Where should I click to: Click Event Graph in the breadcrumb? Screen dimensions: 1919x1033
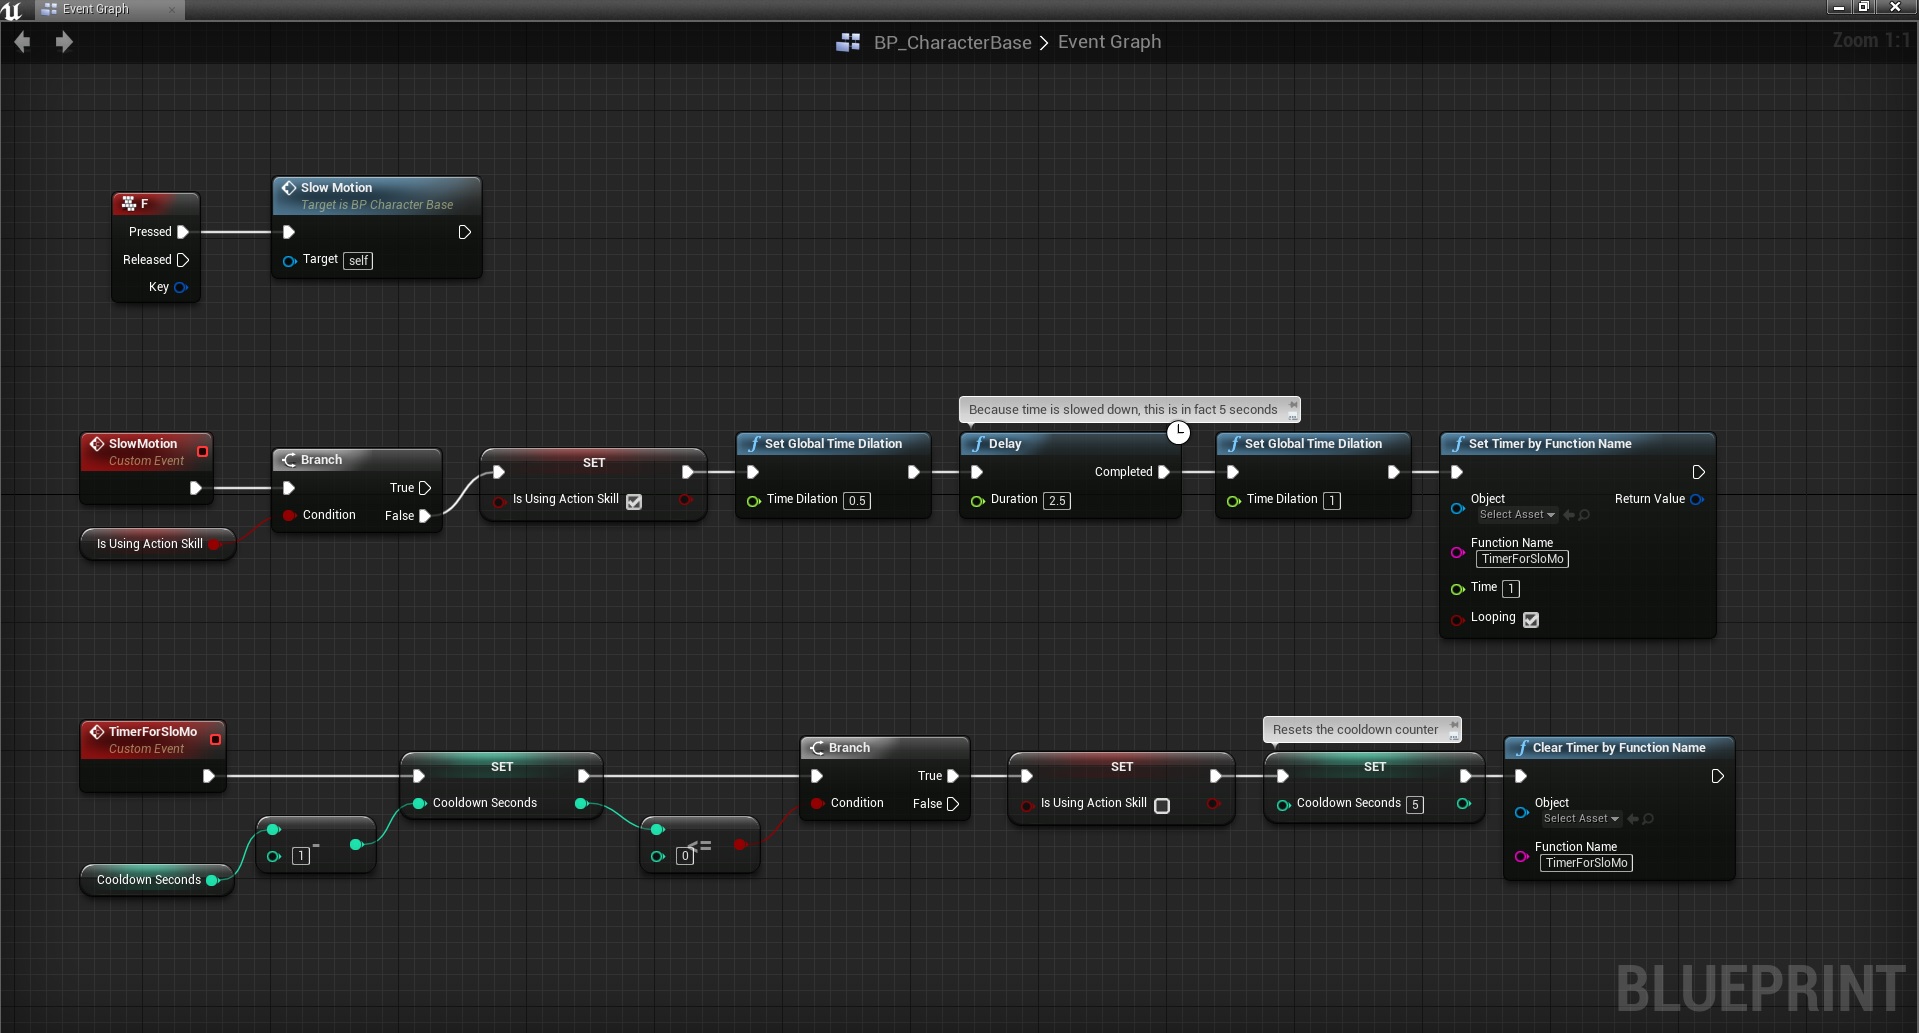1109,42
